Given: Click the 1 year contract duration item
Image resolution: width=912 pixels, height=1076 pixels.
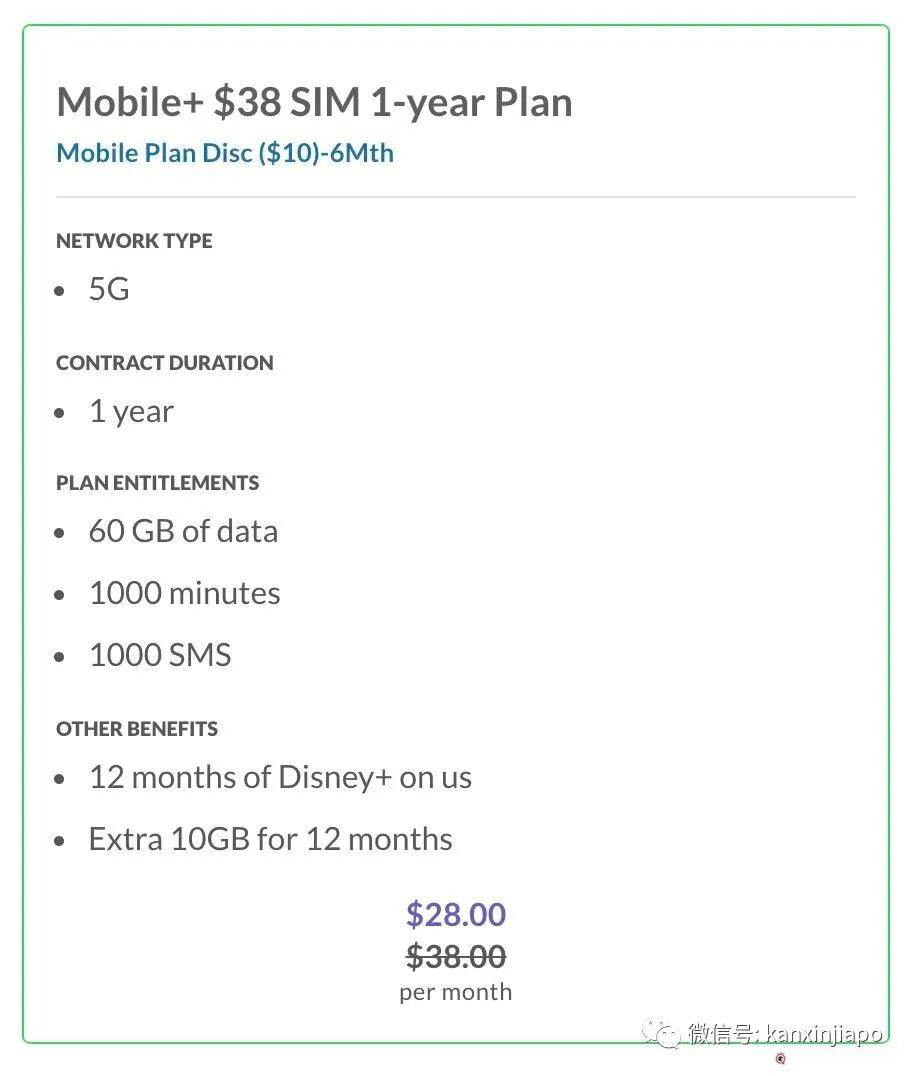Looking at the screenshot, I should (x=131, y=411).
